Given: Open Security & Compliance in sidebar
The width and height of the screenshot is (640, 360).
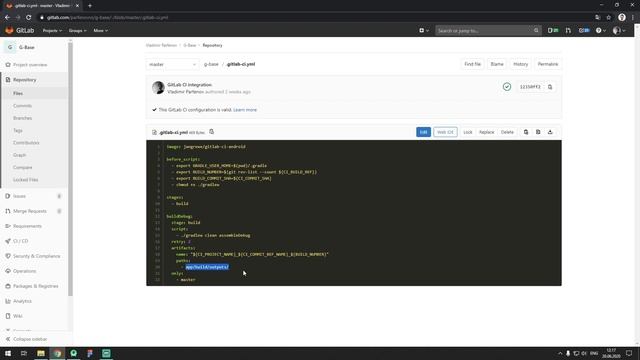Looking at the screenshot, I should click(x=36, y=256).
